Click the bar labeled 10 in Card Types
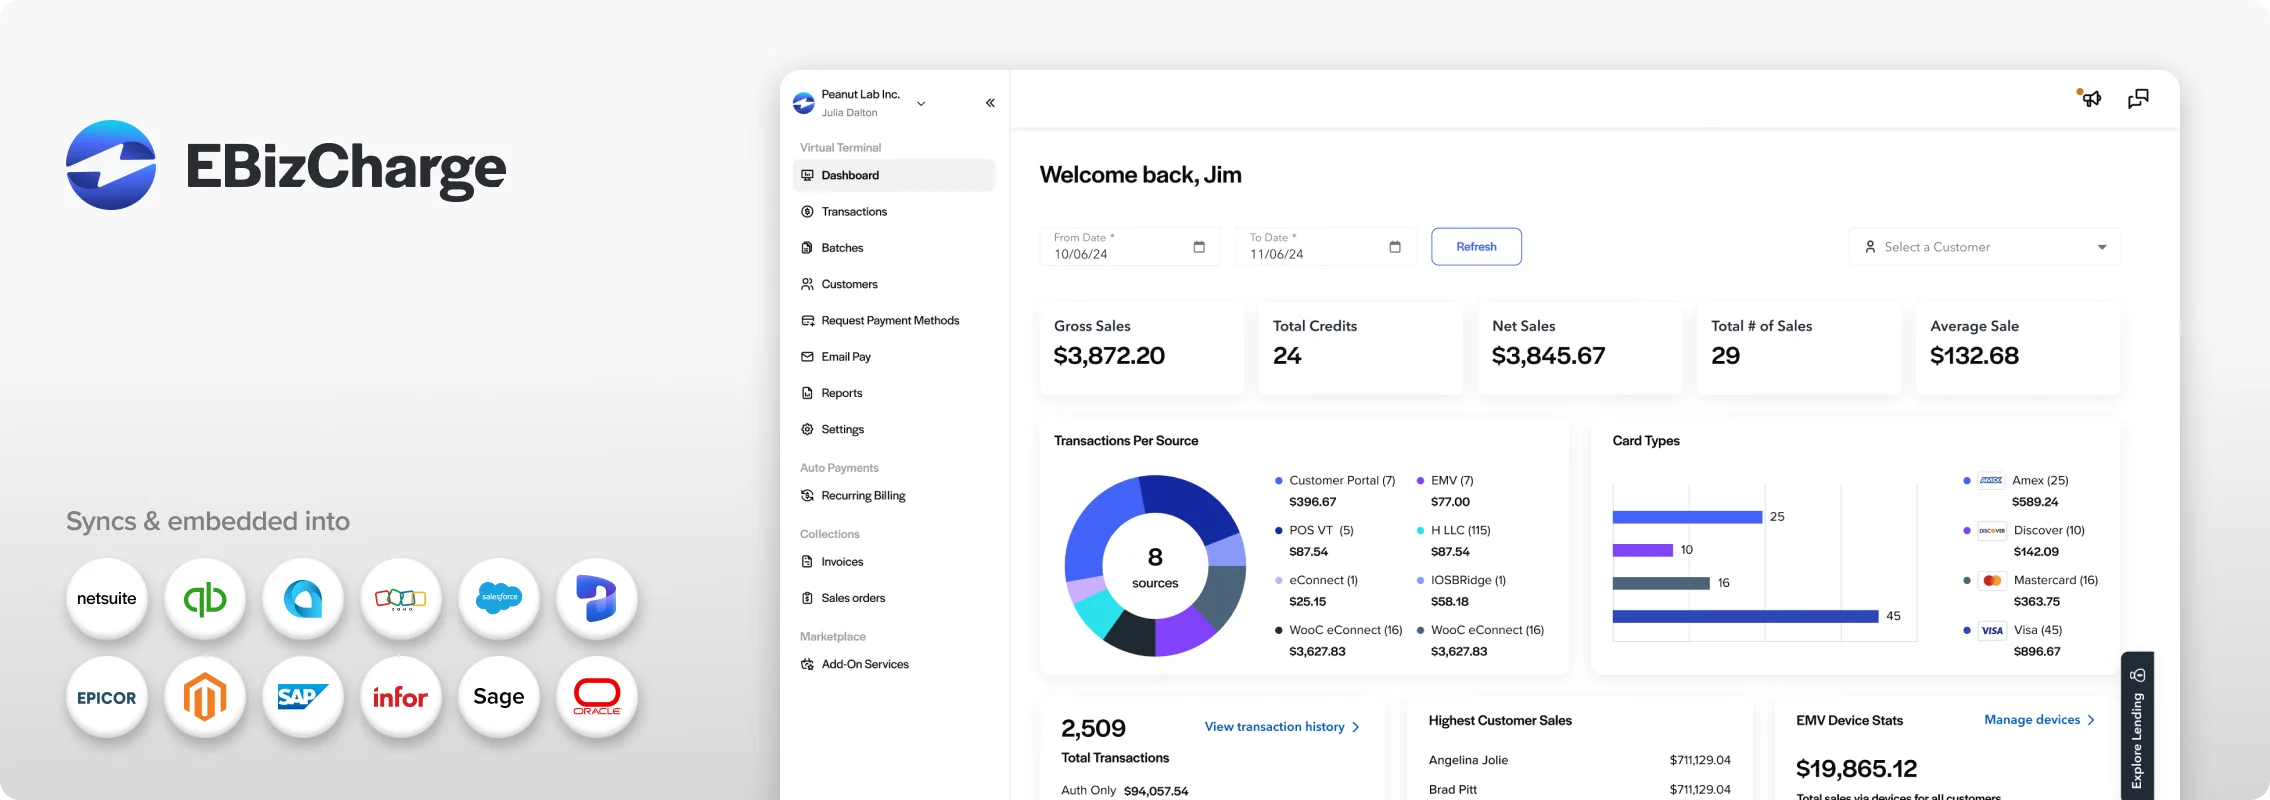 tap(1642, 550)
